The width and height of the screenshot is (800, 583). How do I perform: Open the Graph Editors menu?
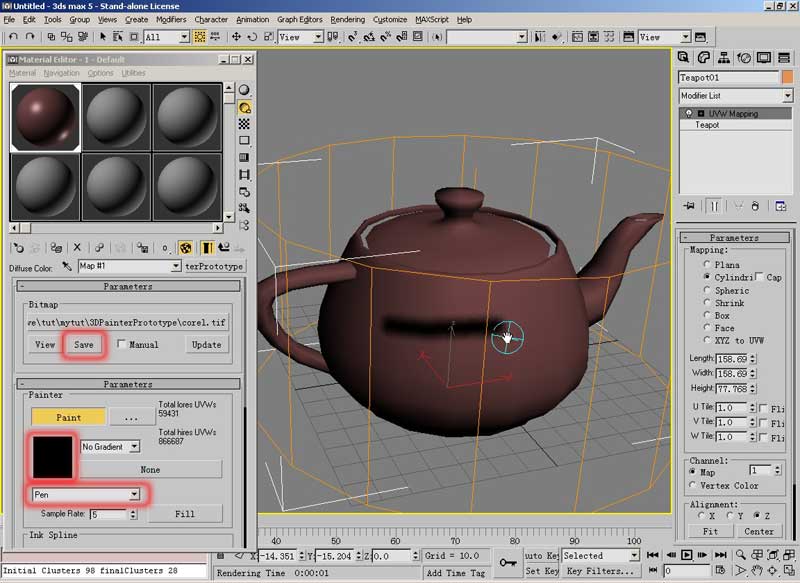pyautogui.click(x=300, y=19)
